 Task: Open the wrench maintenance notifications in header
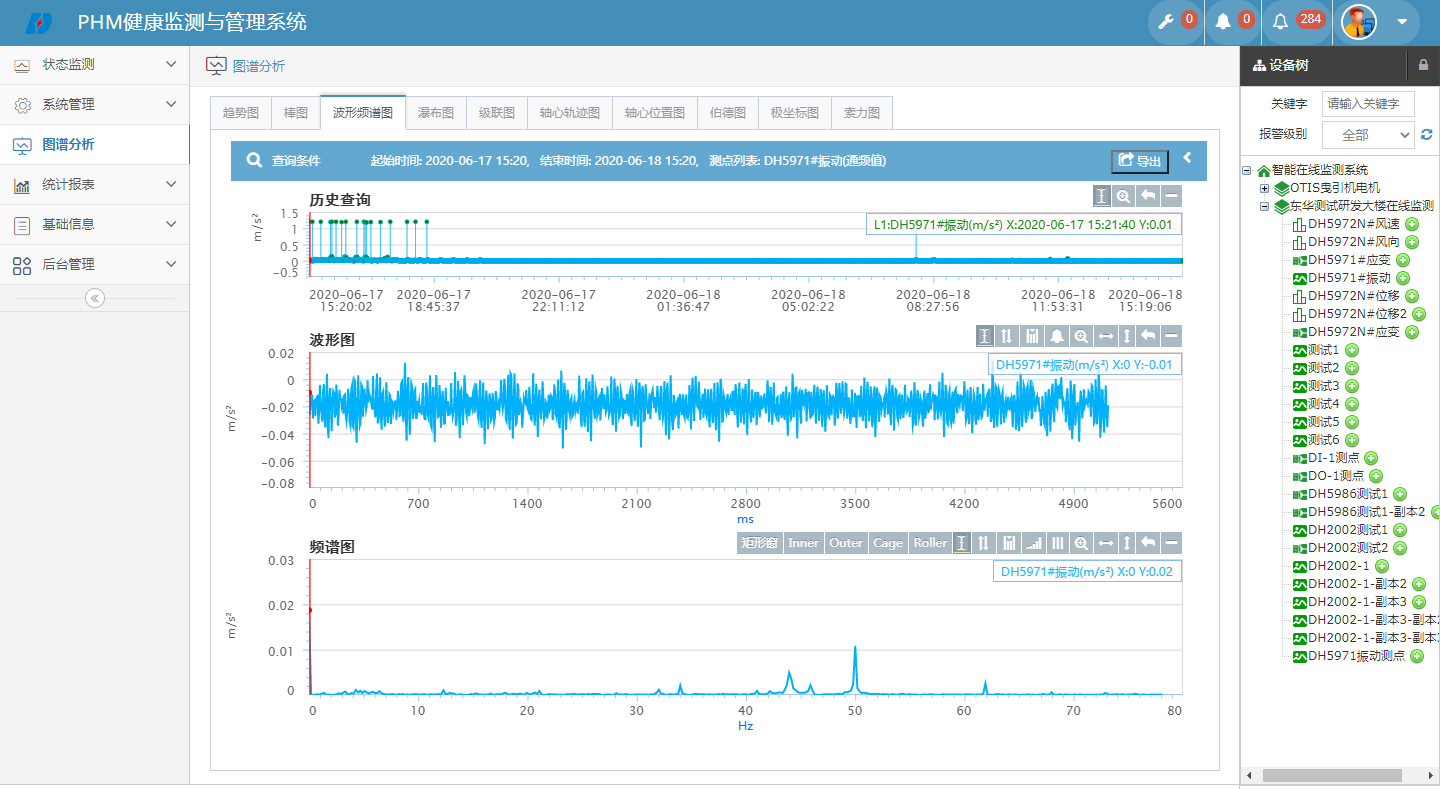pos(1175,22)
